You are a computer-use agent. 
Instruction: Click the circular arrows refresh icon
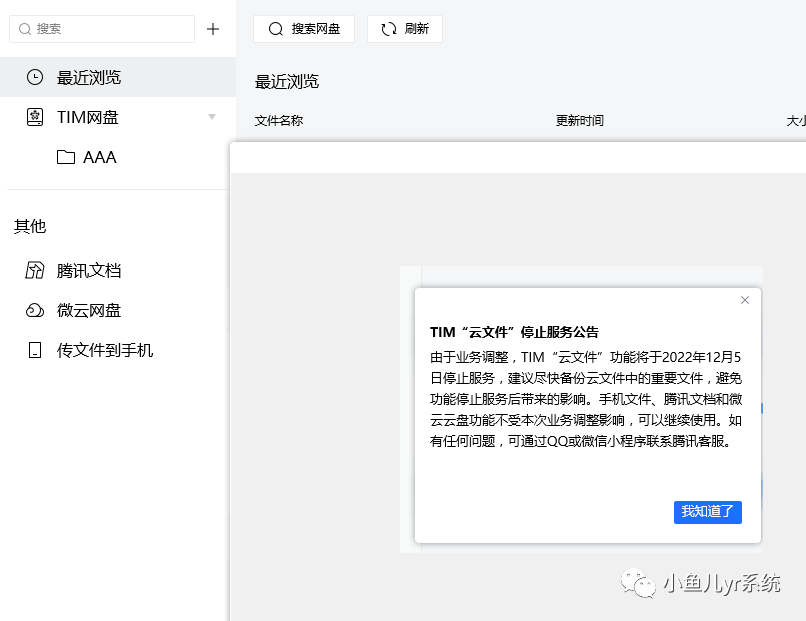pyautogui.click(x=389, y=29)
